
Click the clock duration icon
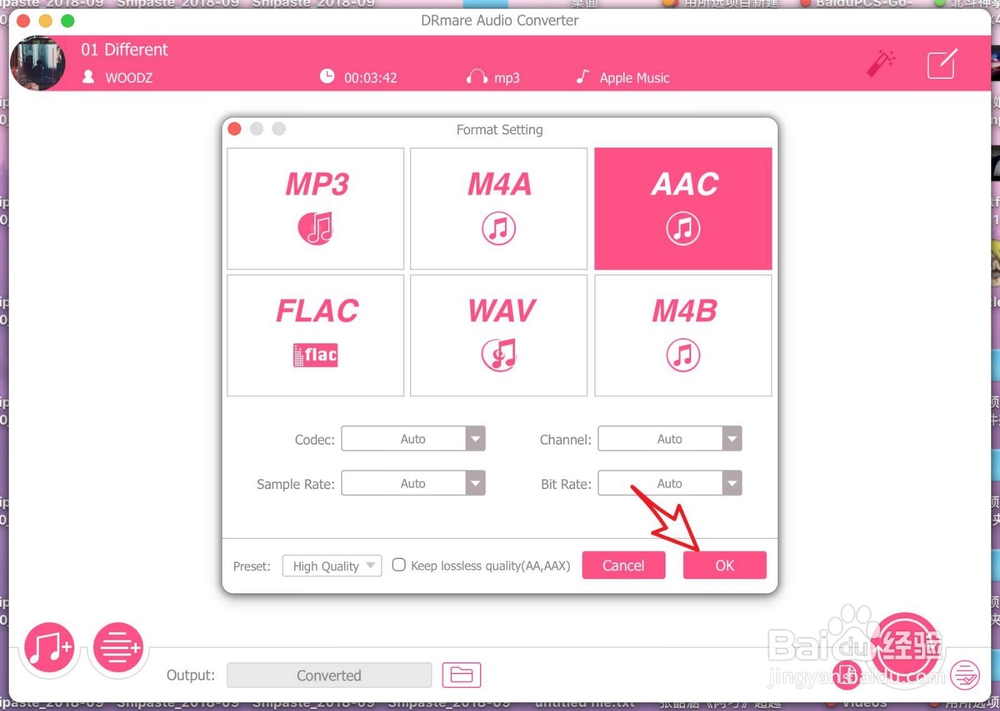coord(327,77)
